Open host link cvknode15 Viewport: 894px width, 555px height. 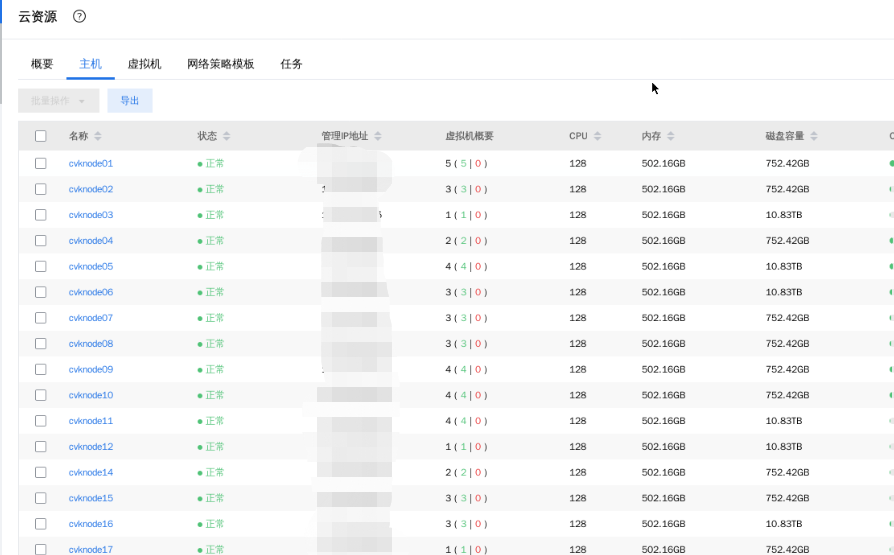91,498
